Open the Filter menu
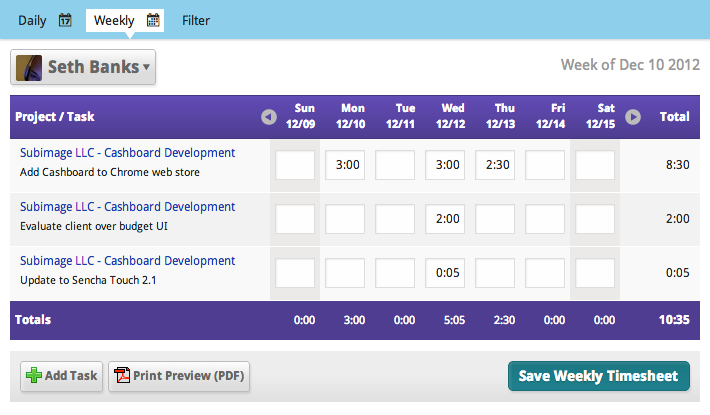Image resolution: width=710 pixels, height=415 pixels. tap(196, 20)
